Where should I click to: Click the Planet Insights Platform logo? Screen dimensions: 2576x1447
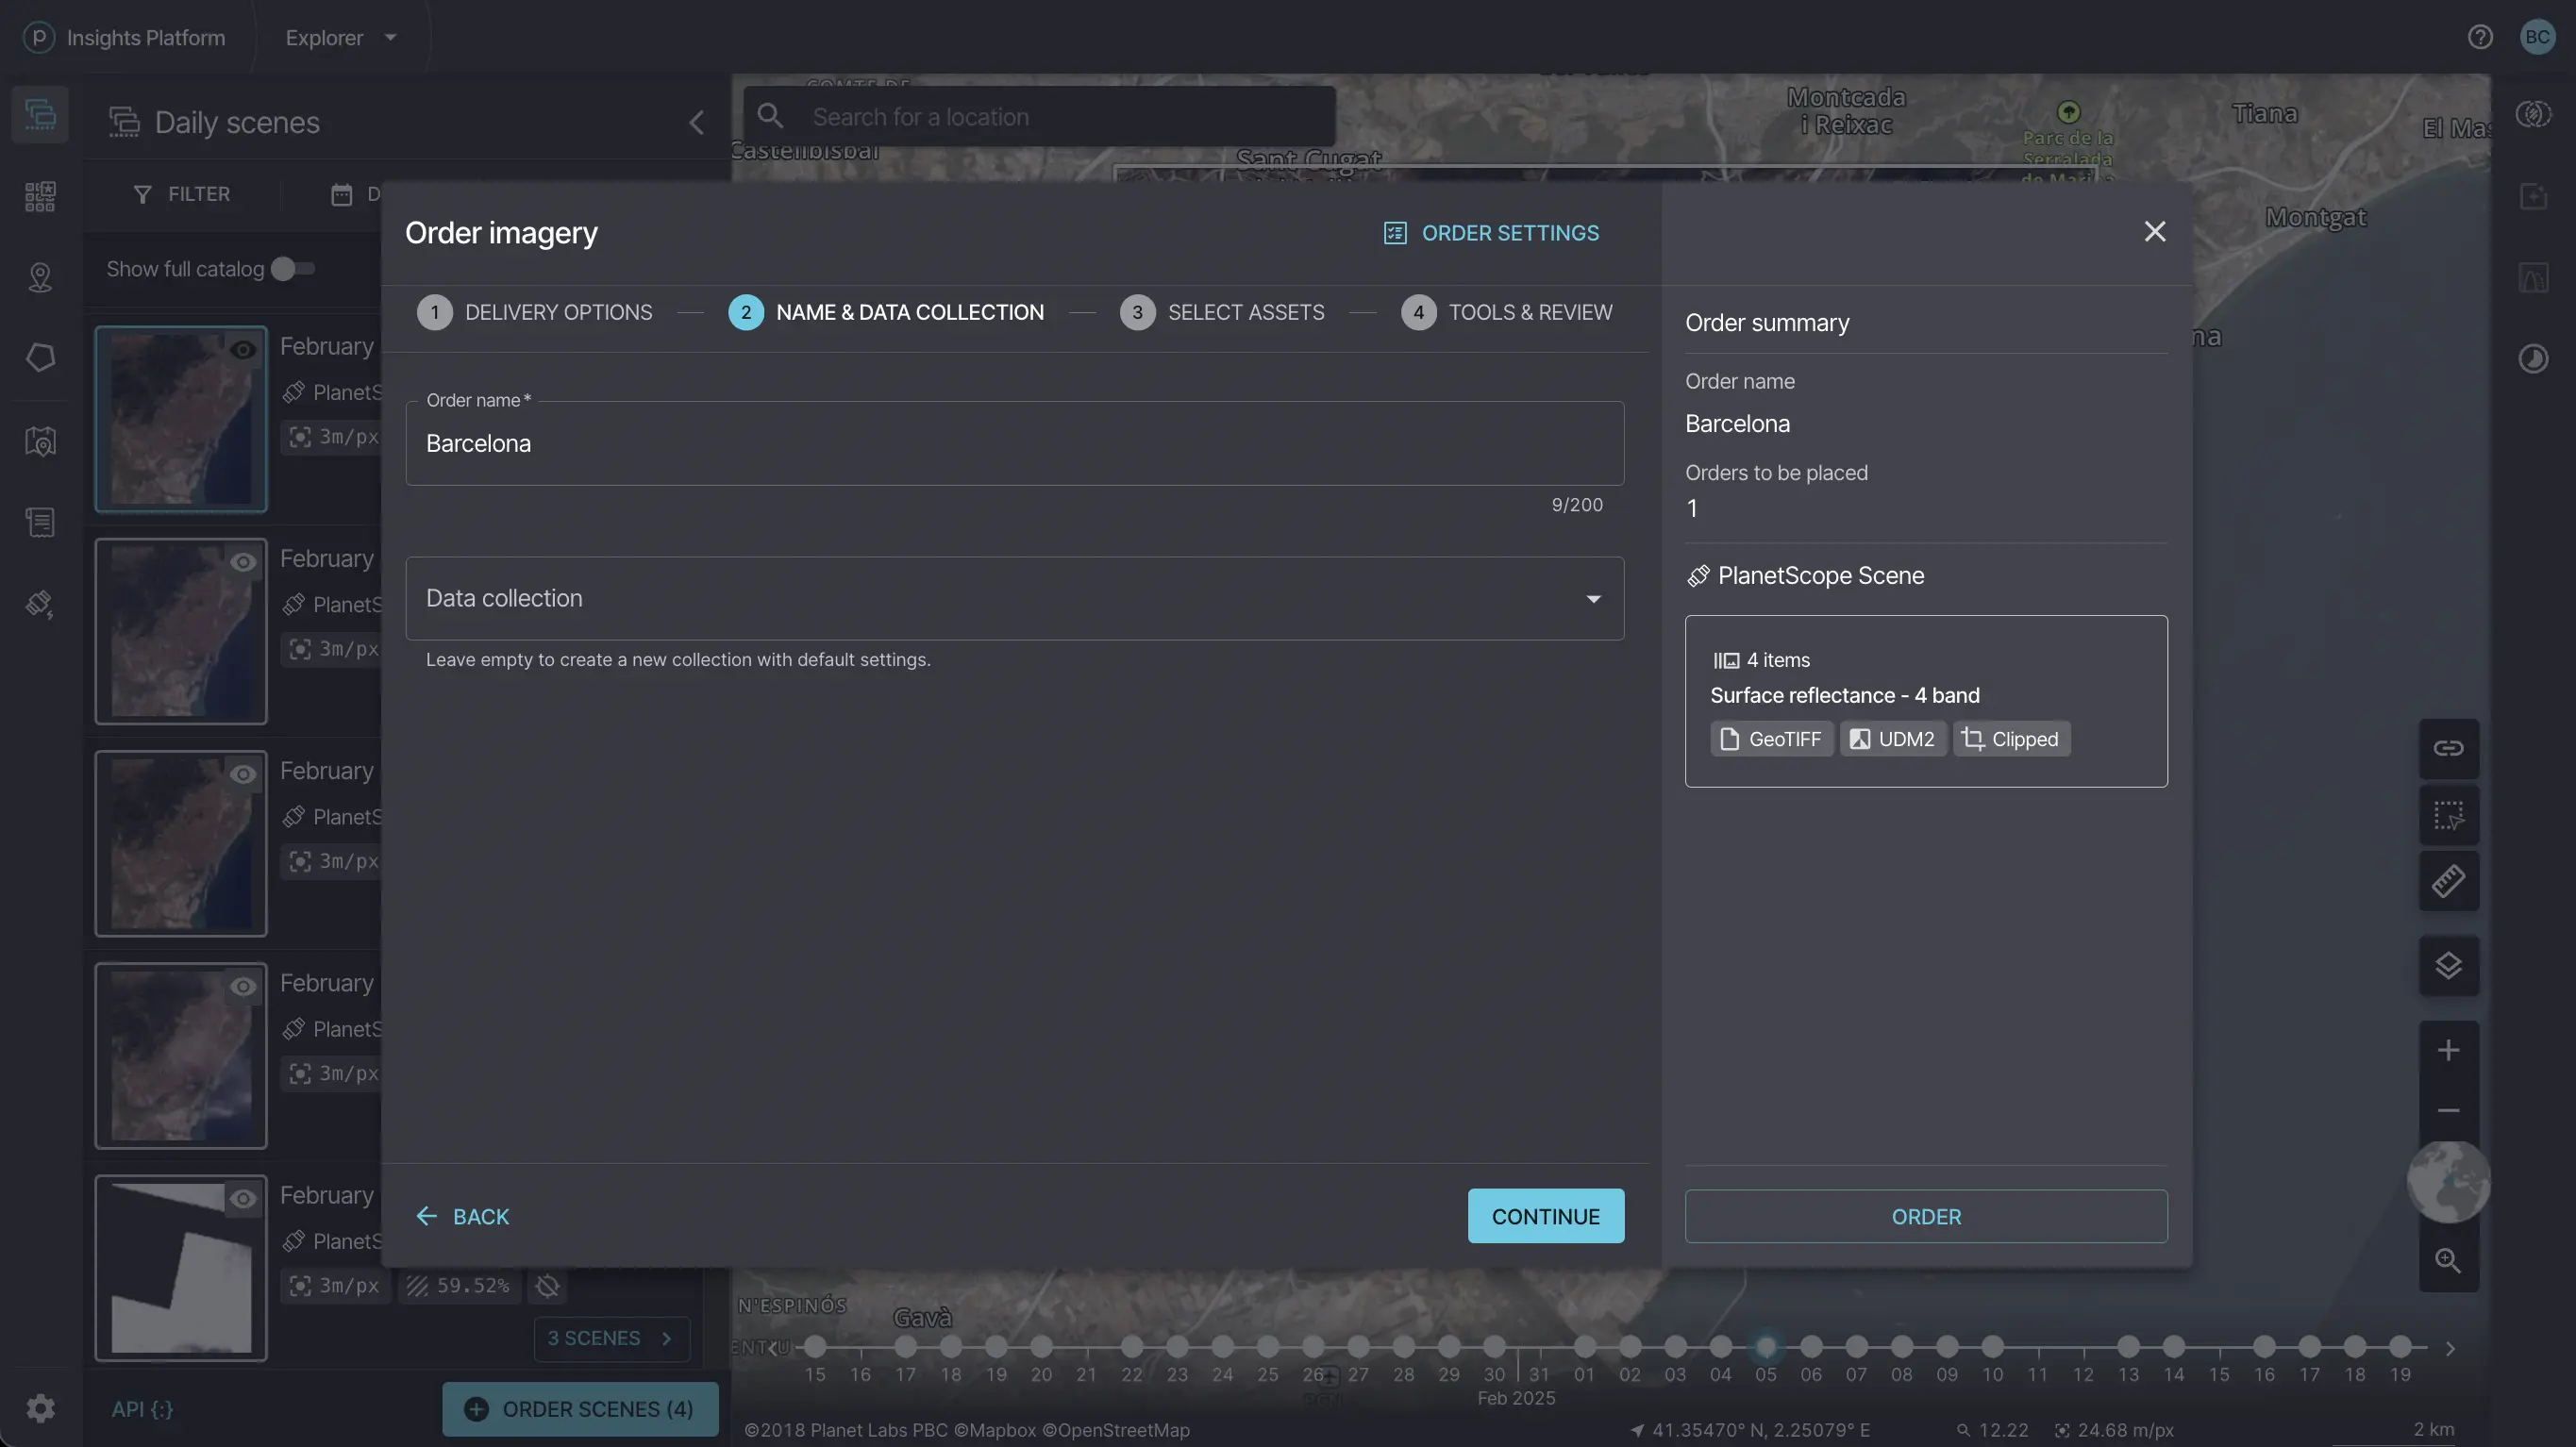coord(38,37)
